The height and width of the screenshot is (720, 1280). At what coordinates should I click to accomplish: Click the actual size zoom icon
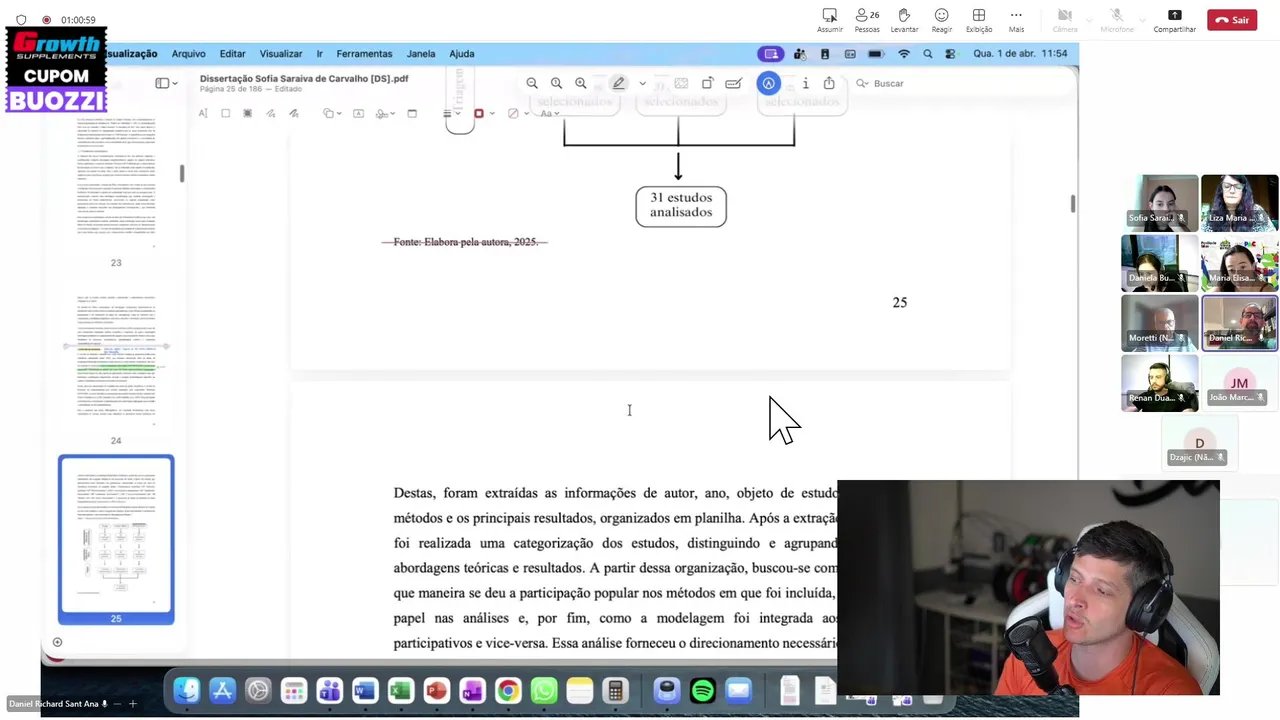pos(556,83)
